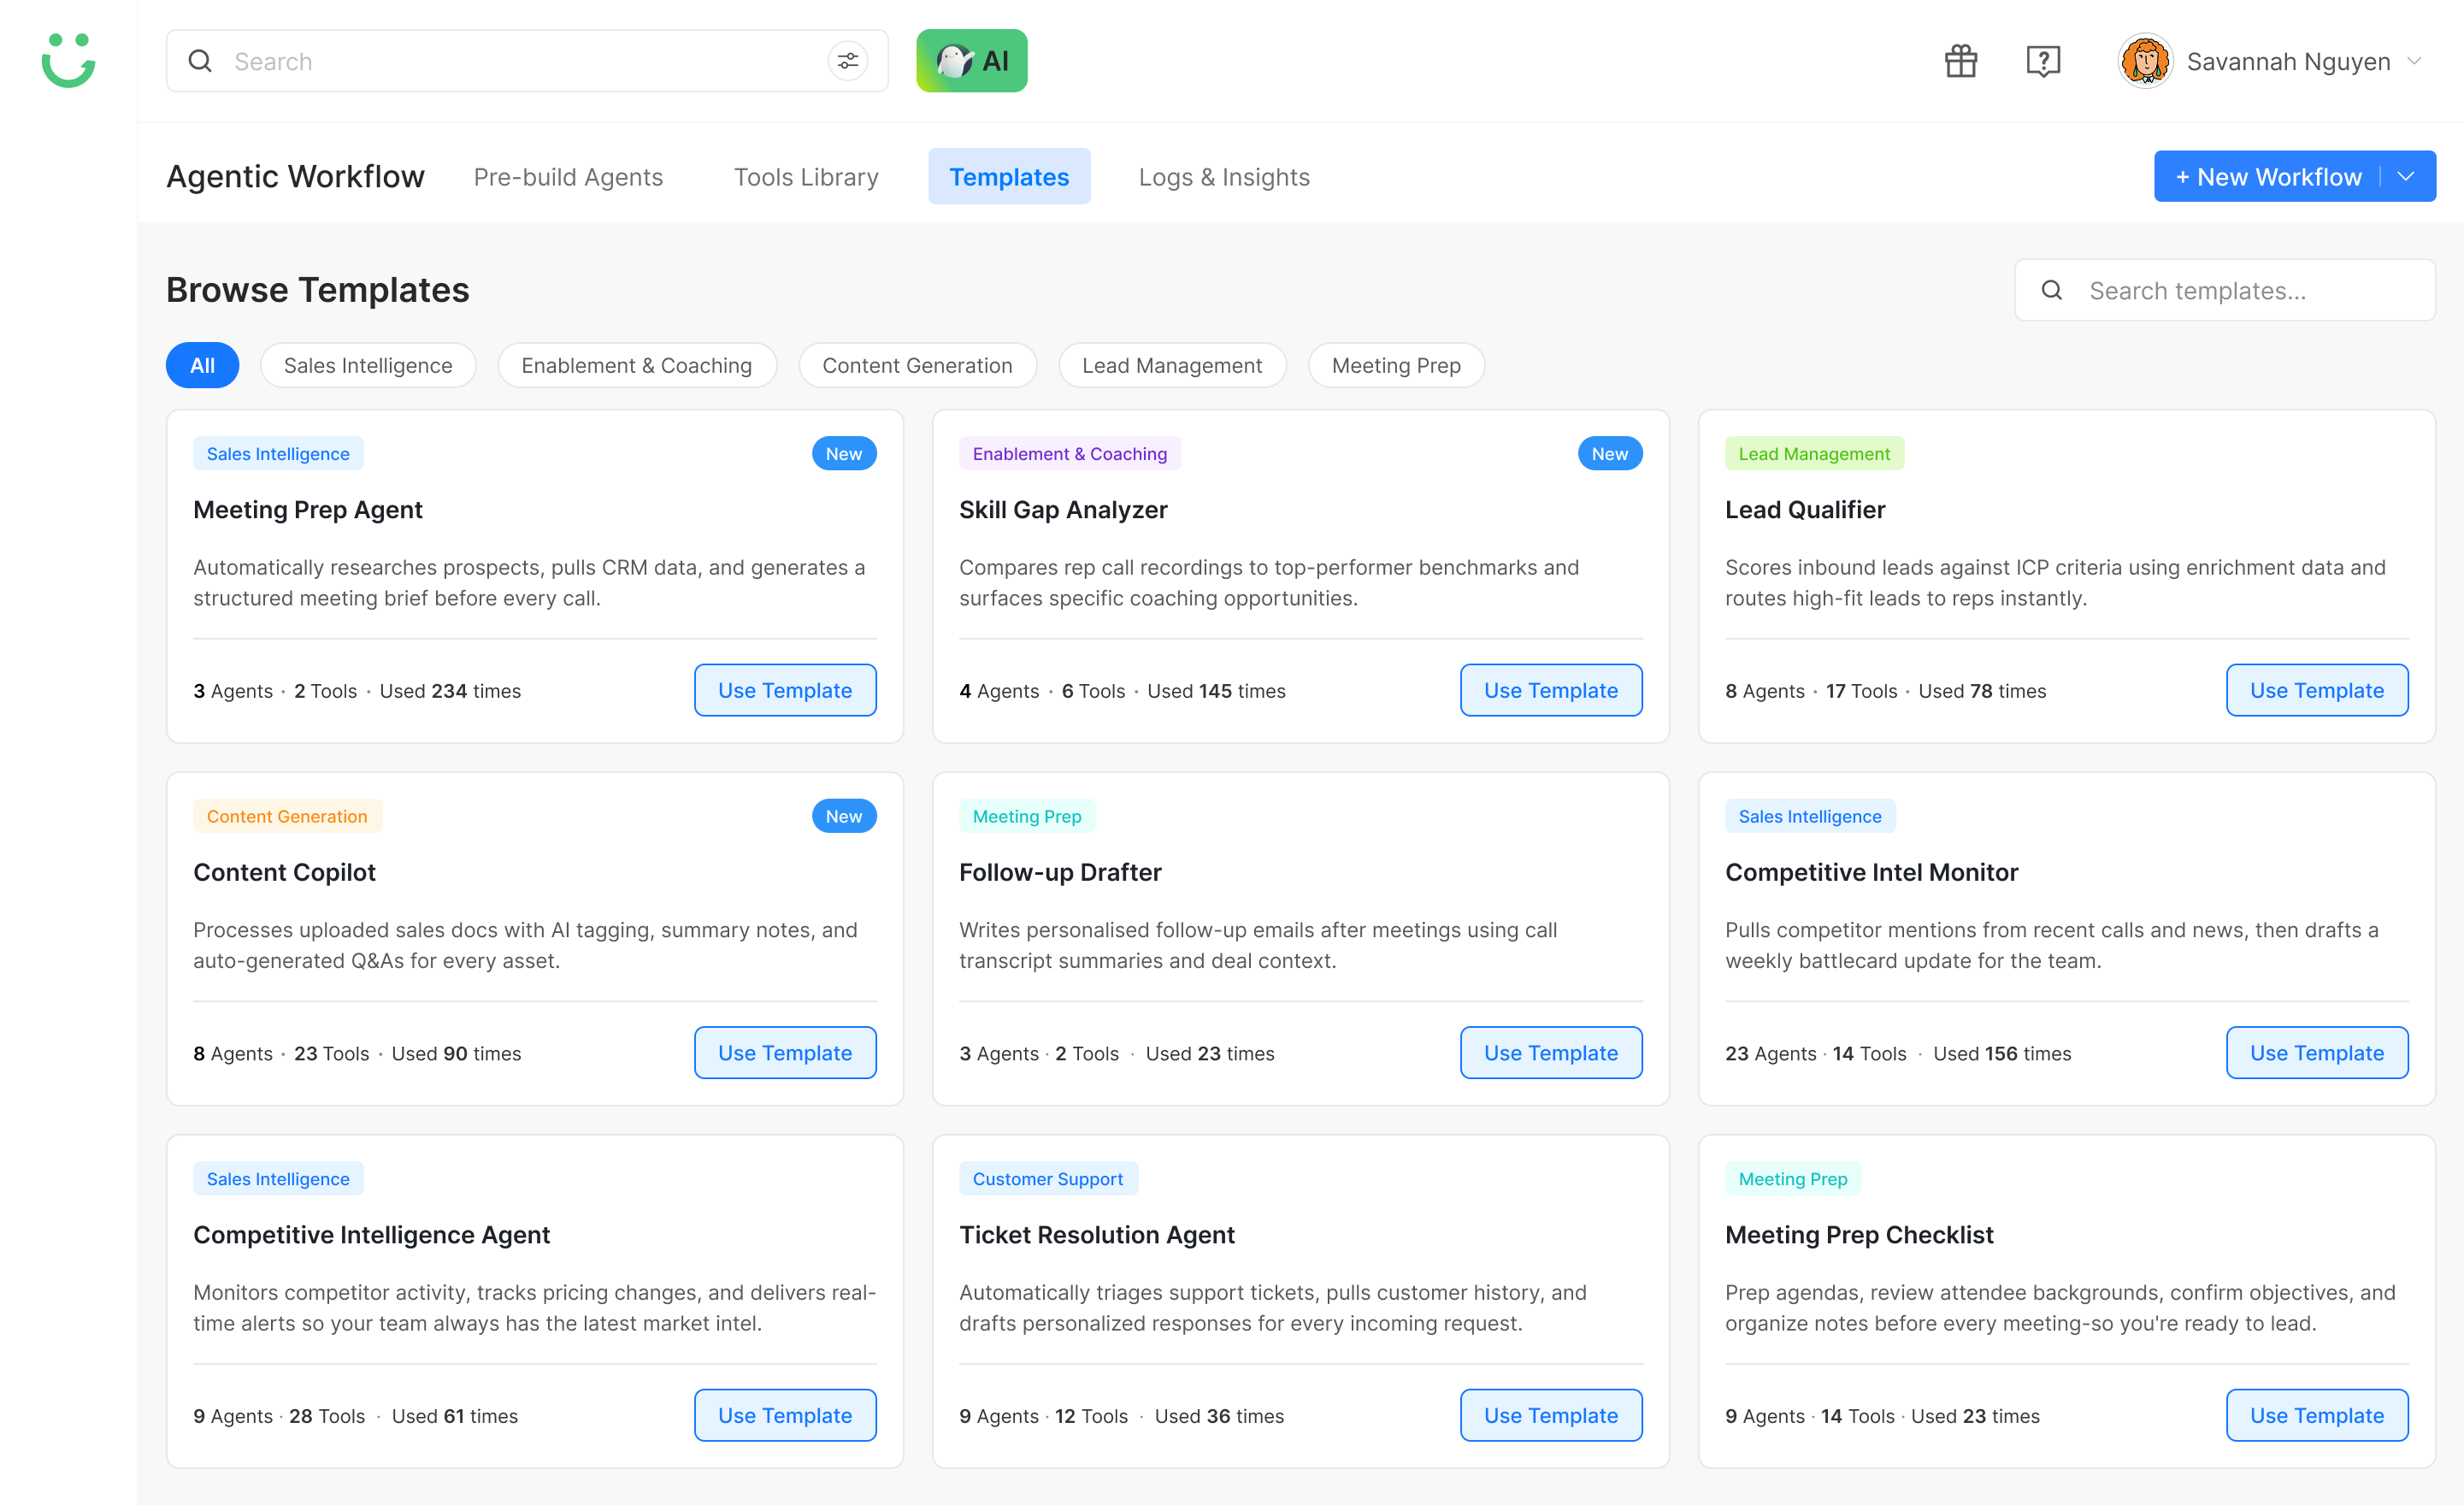Viewport: 2464px width, 1505px height.
Task: Select the All filter chip
Action: coord(202,365)
